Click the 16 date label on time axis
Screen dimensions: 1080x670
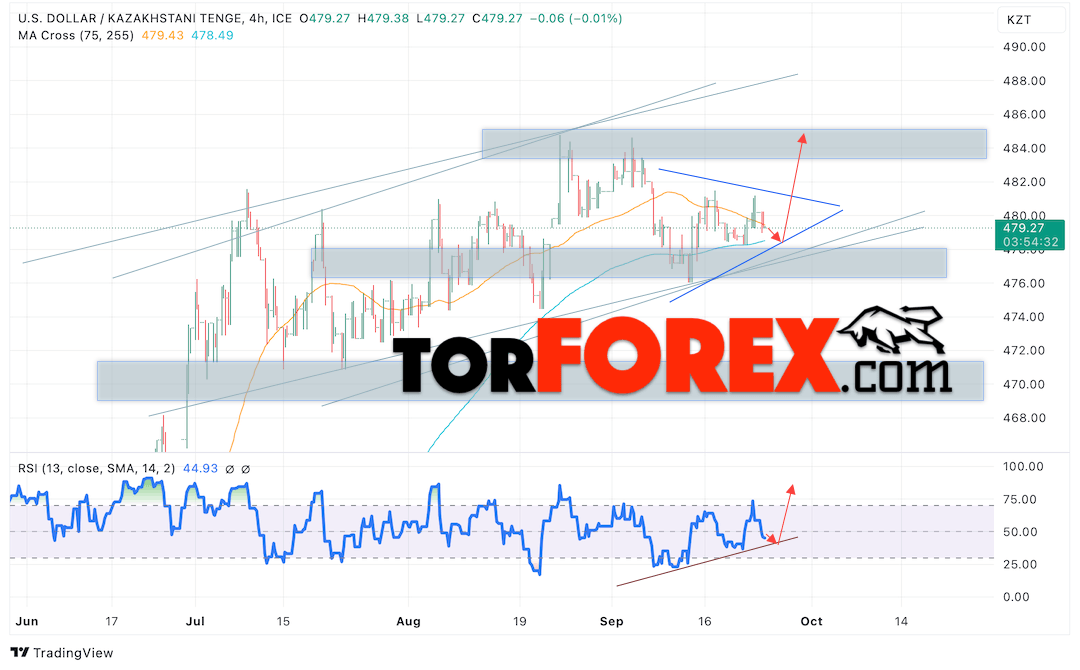[704, 621]
